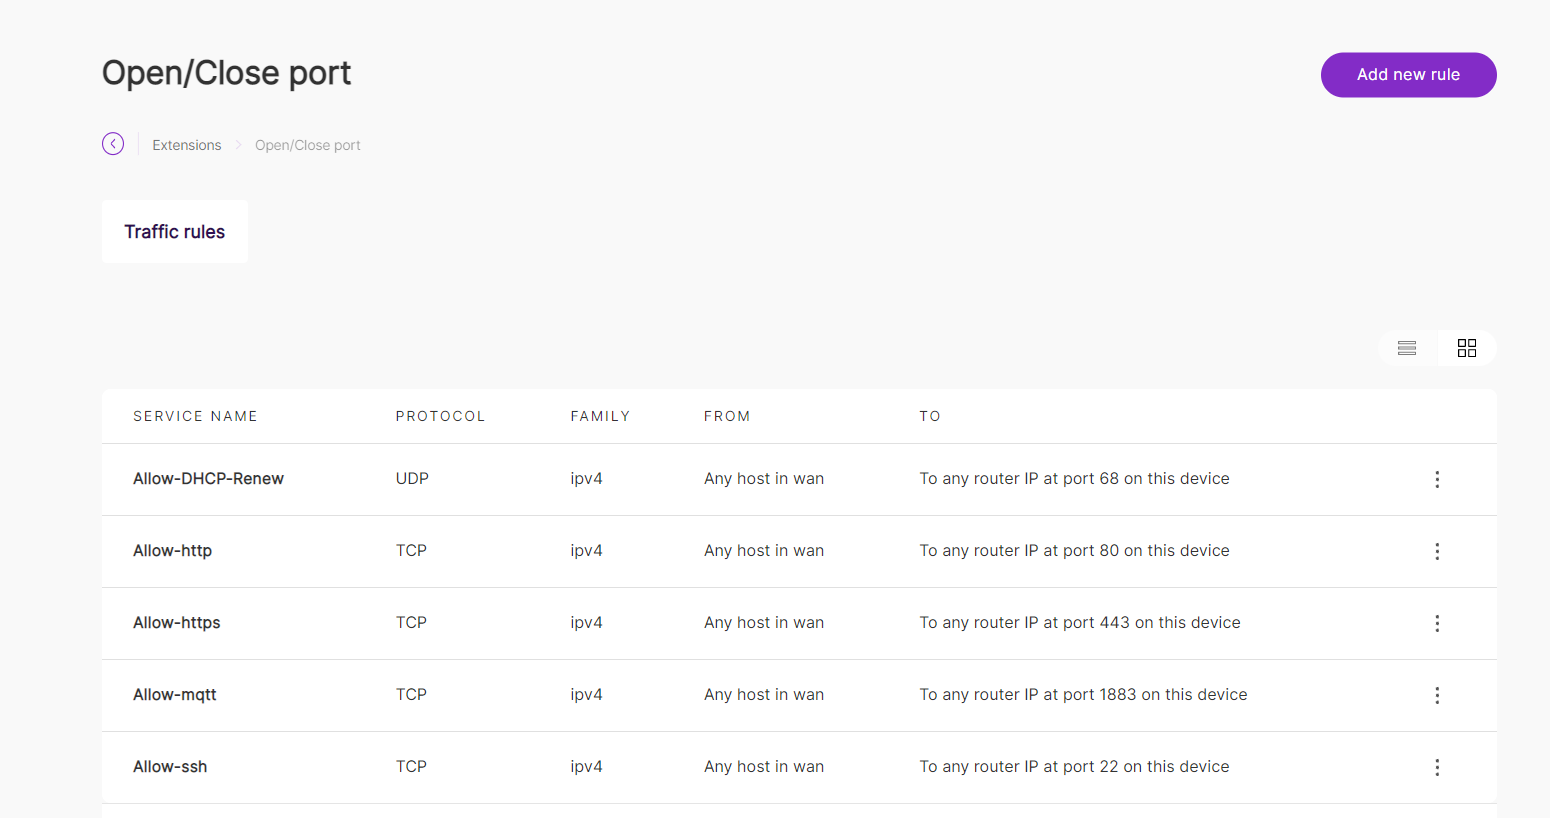The width and height of the screenshot is (1550, 818).
Task: Click Open/Close port breadcrumb item
Action: [x=308, y=145]
